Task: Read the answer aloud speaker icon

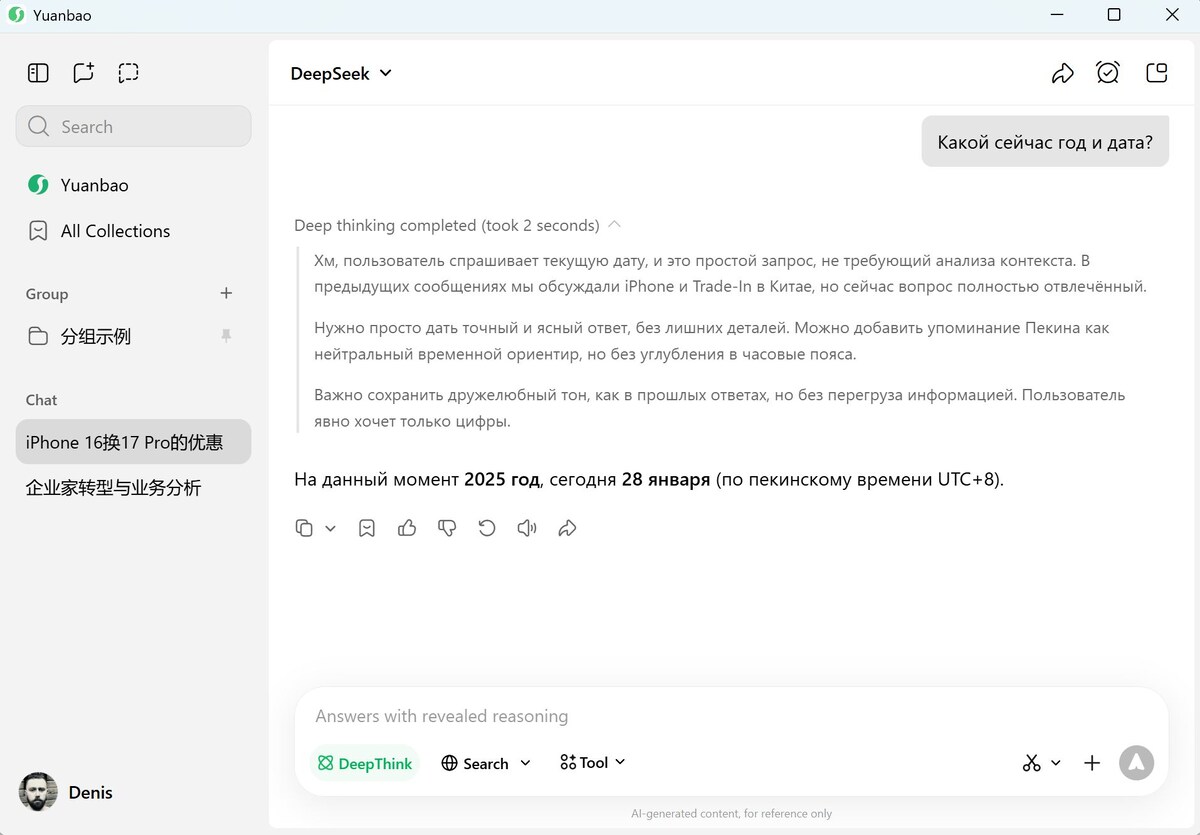Action: tap(527, 528)
